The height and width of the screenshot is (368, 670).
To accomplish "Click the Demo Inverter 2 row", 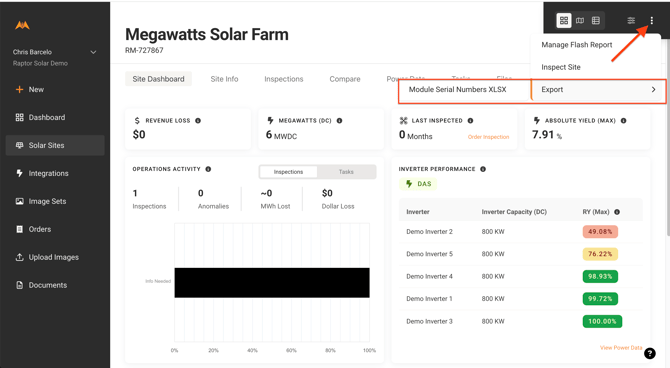I will point(520,232).
